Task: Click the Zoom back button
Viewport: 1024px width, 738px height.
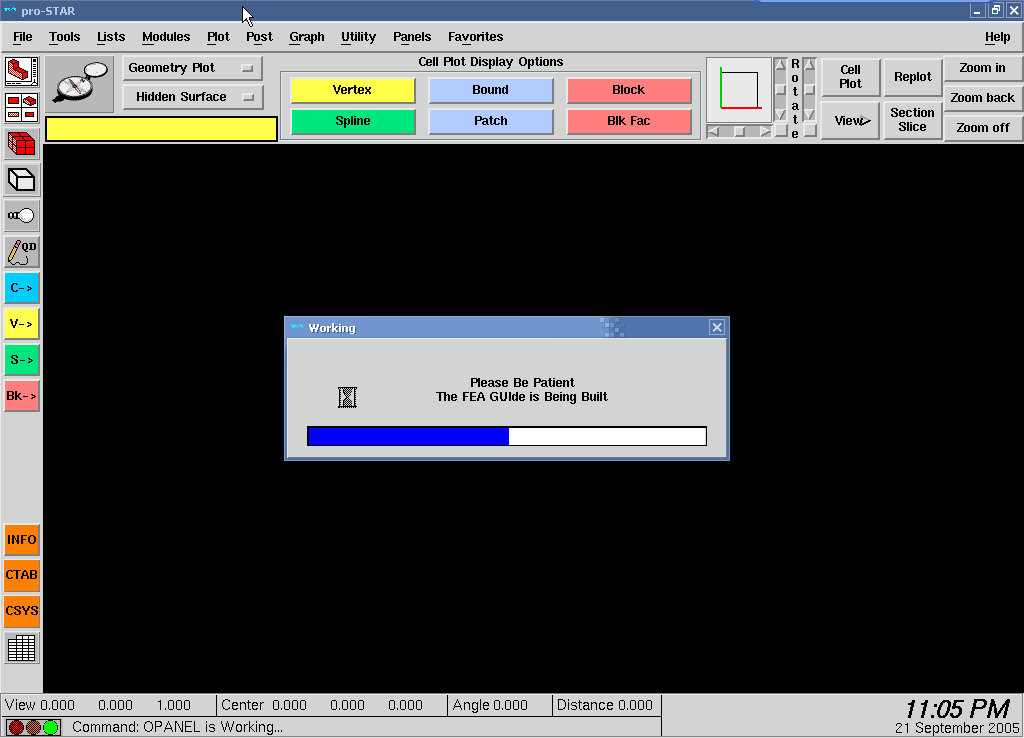Action: (x=982, y=98)
